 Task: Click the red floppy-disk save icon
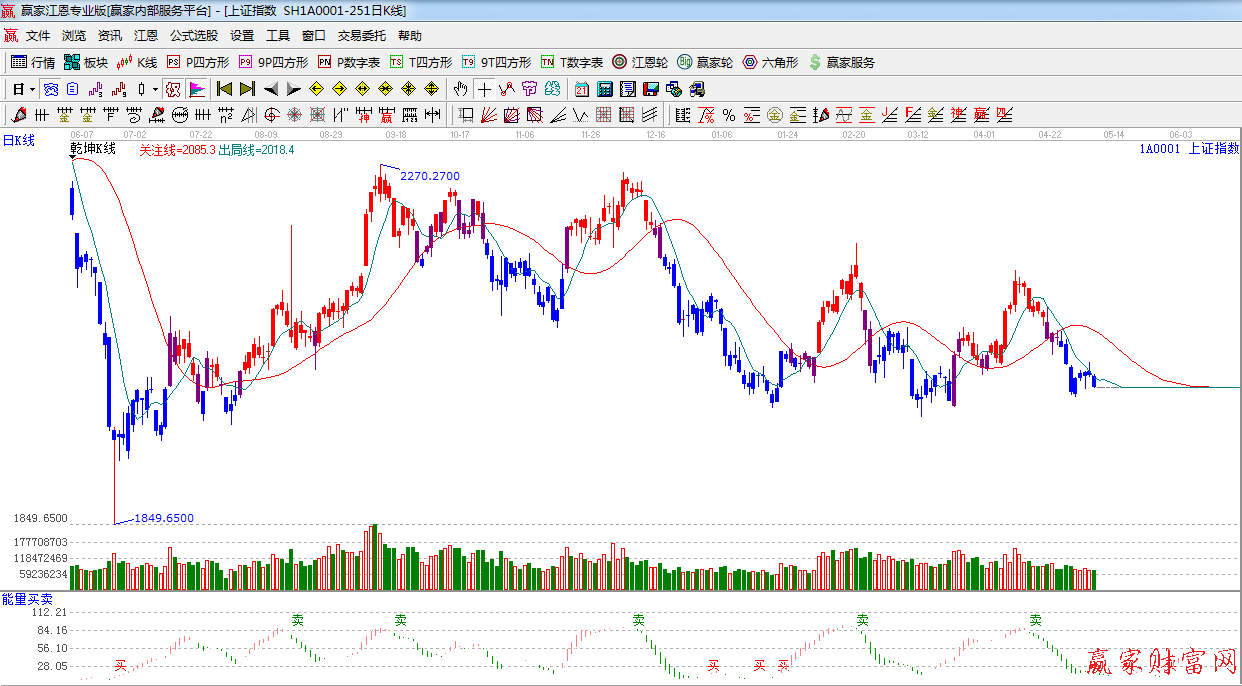649,89
